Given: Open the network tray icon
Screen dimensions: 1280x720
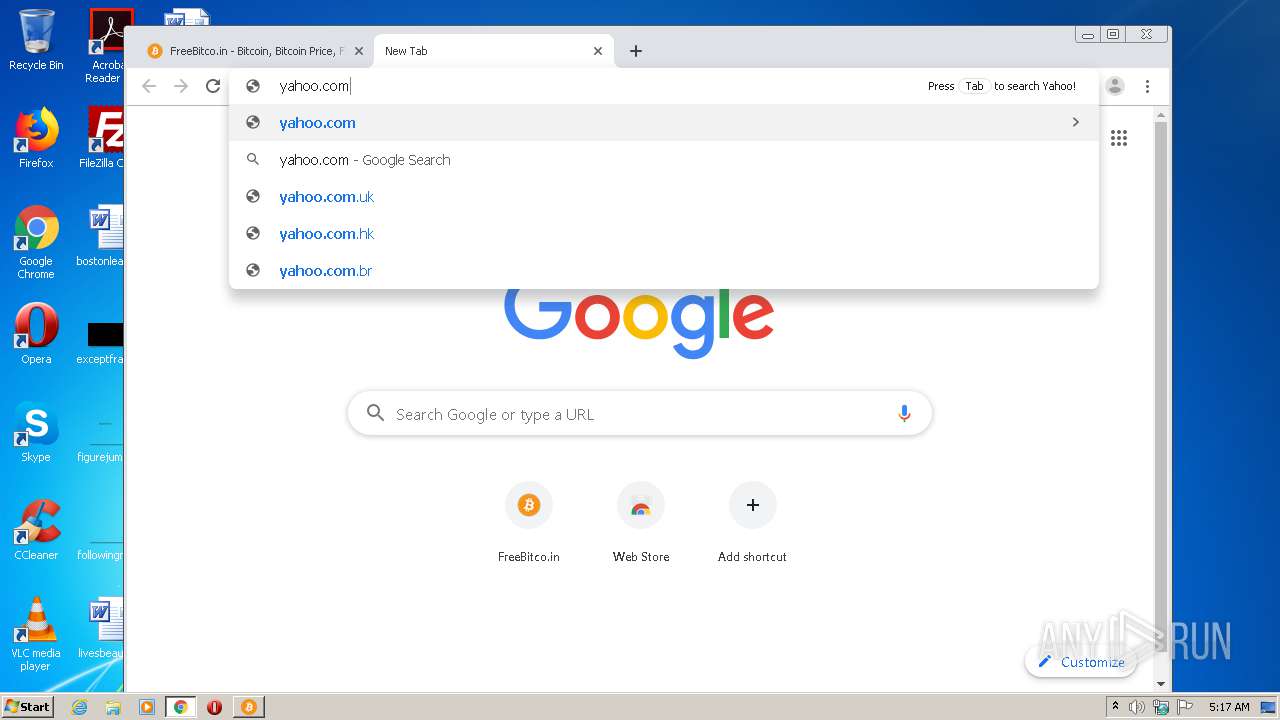Looking at the screenshot, I should [x=1161, y=707].
